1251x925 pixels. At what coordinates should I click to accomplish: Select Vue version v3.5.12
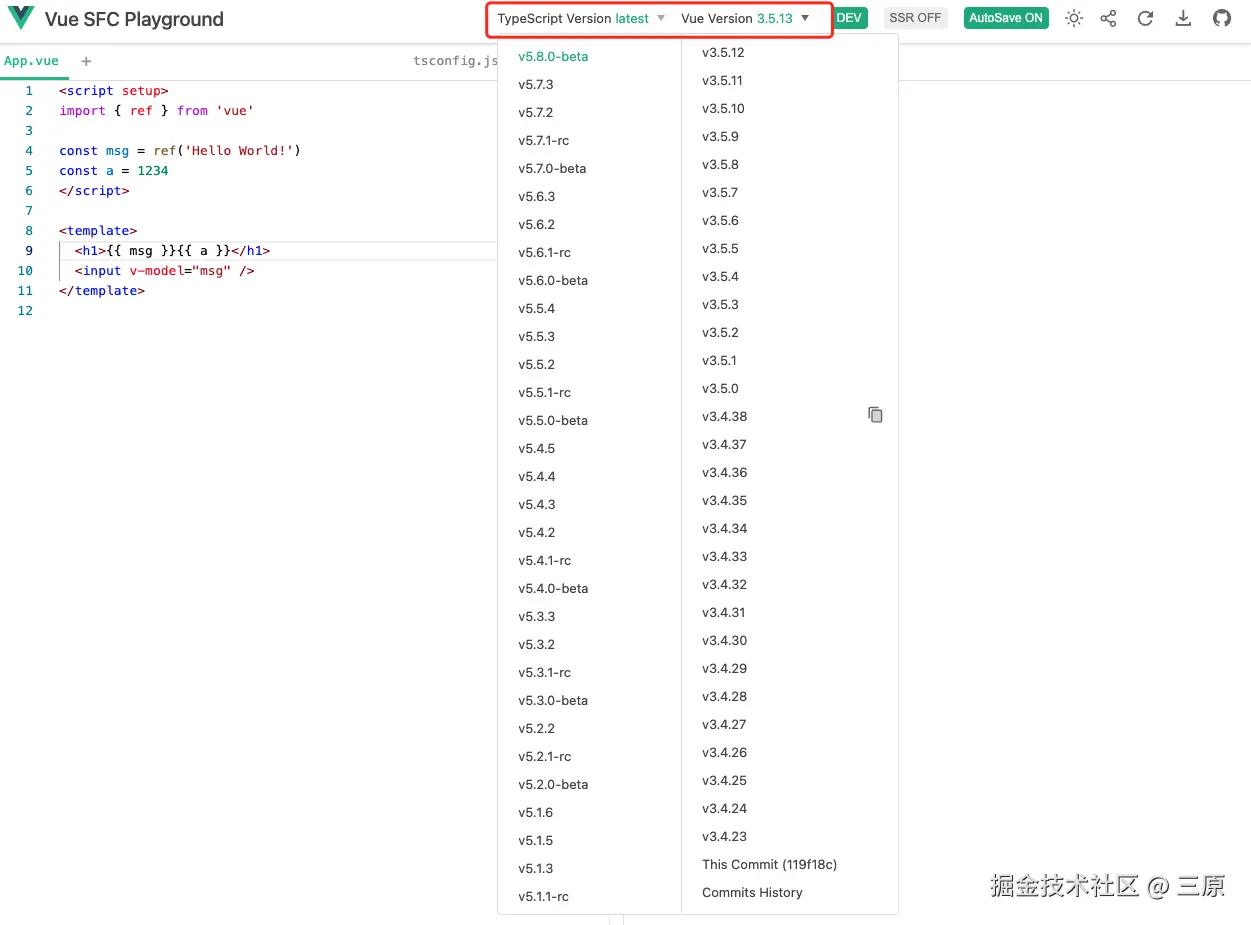pos(723,53)
